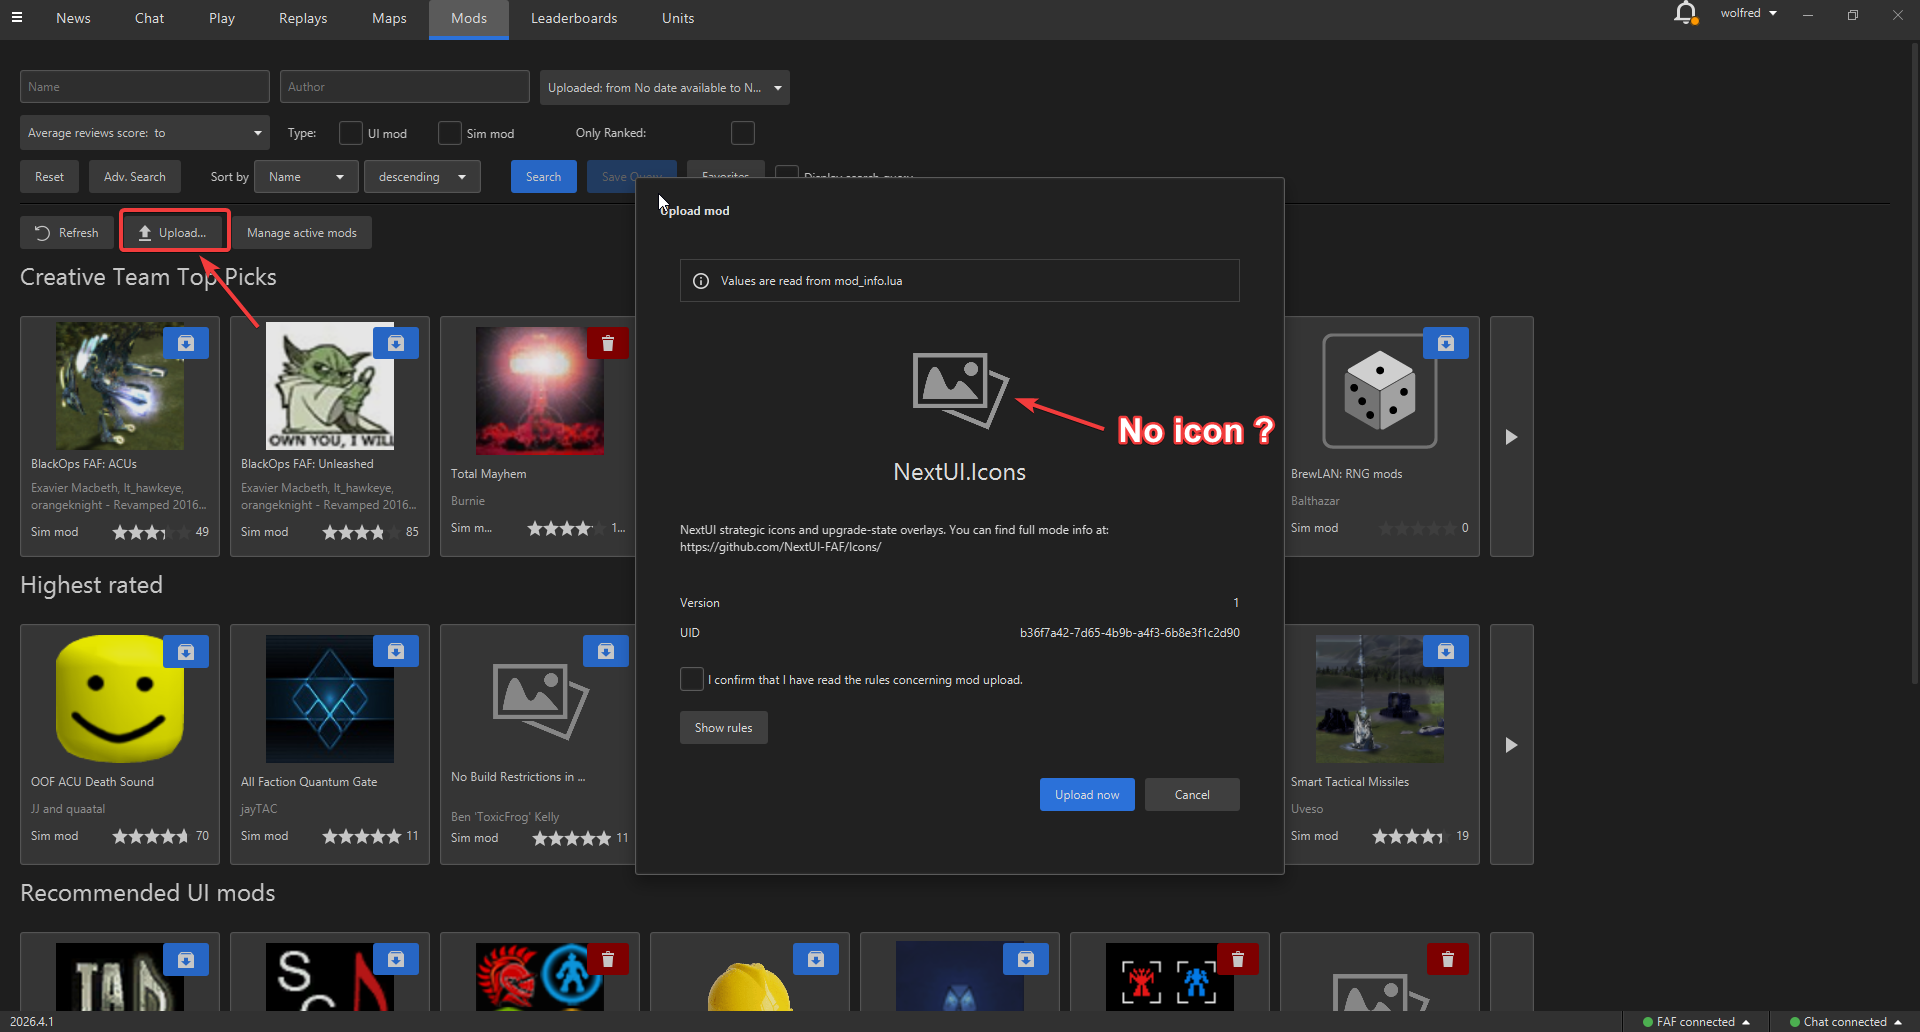Click the Upload... button

pos(174,233)
